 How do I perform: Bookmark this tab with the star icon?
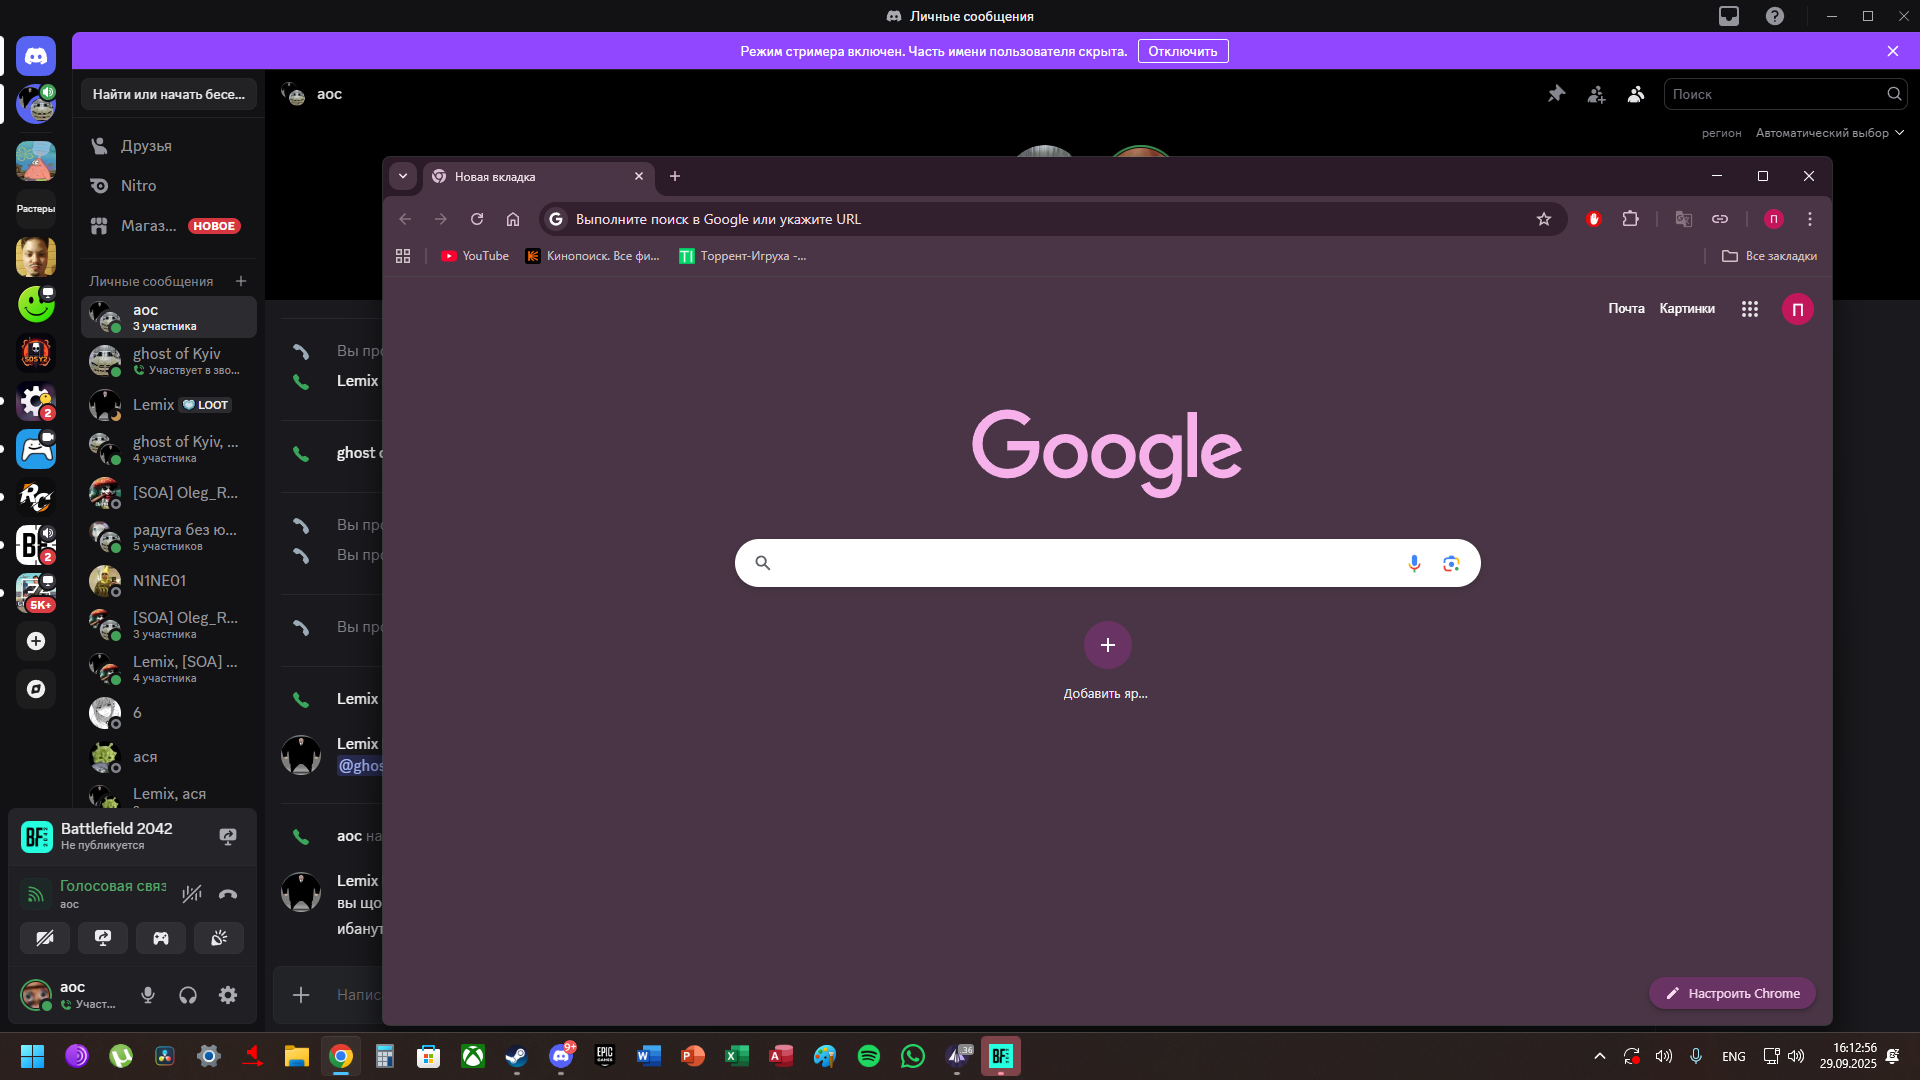click(x=1544, y=219)
